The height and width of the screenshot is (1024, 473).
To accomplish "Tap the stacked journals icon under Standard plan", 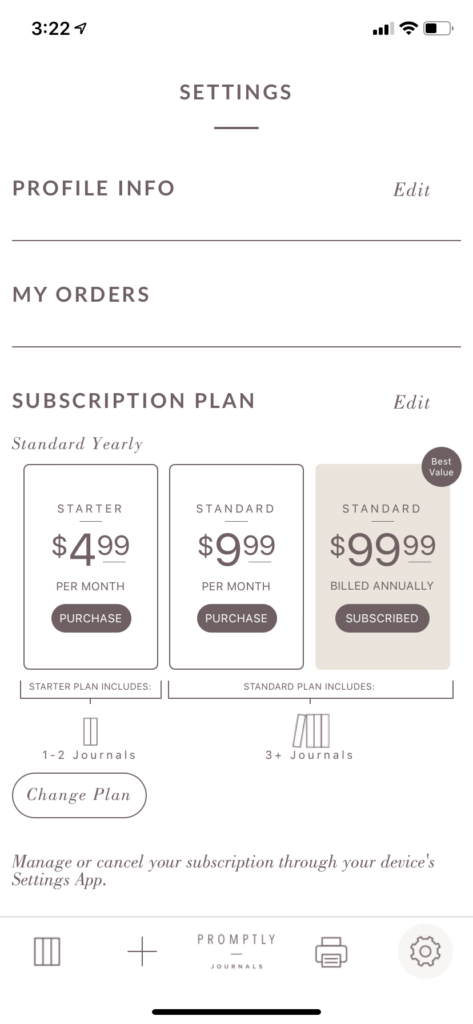I will (x=311, y=730).
